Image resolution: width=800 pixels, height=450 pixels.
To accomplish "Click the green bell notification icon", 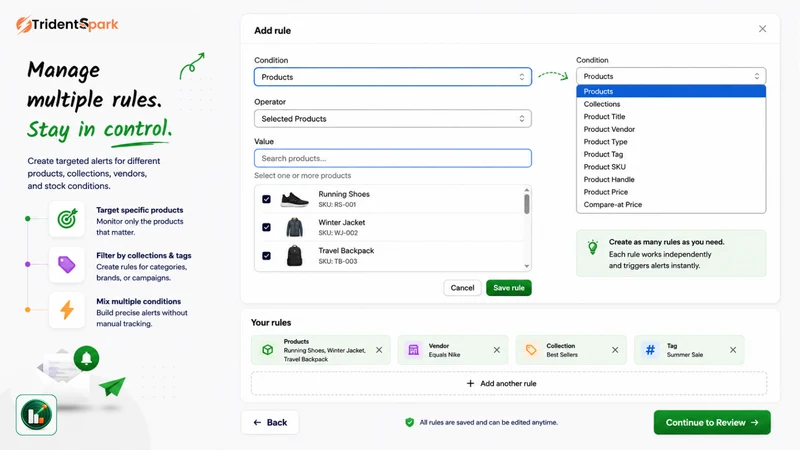I will pos(86,358).
